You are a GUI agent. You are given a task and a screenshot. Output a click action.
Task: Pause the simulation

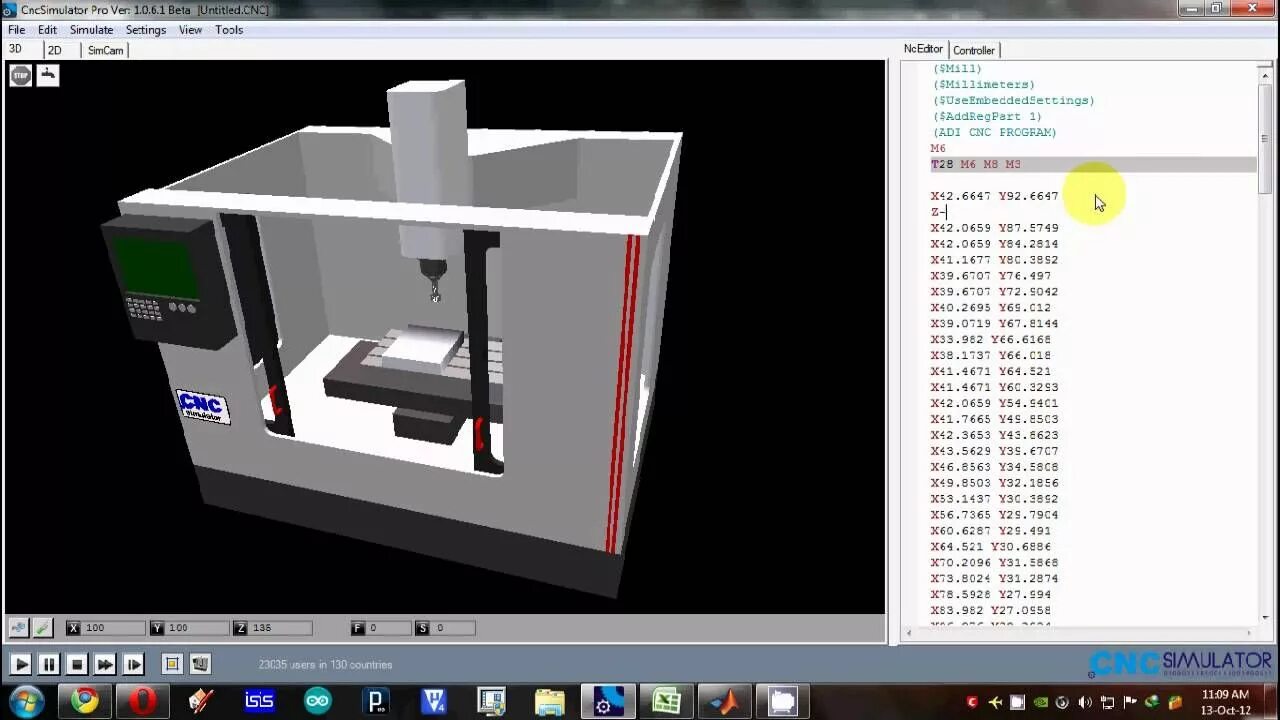pos(48,664)
